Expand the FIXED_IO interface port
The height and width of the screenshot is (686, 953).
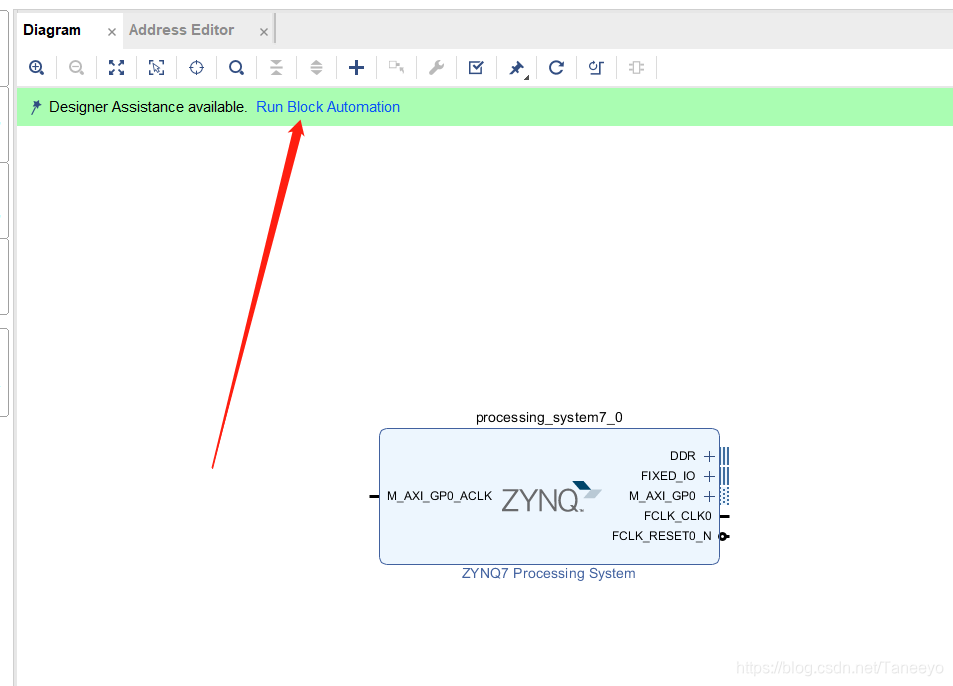tap(709, 476)
